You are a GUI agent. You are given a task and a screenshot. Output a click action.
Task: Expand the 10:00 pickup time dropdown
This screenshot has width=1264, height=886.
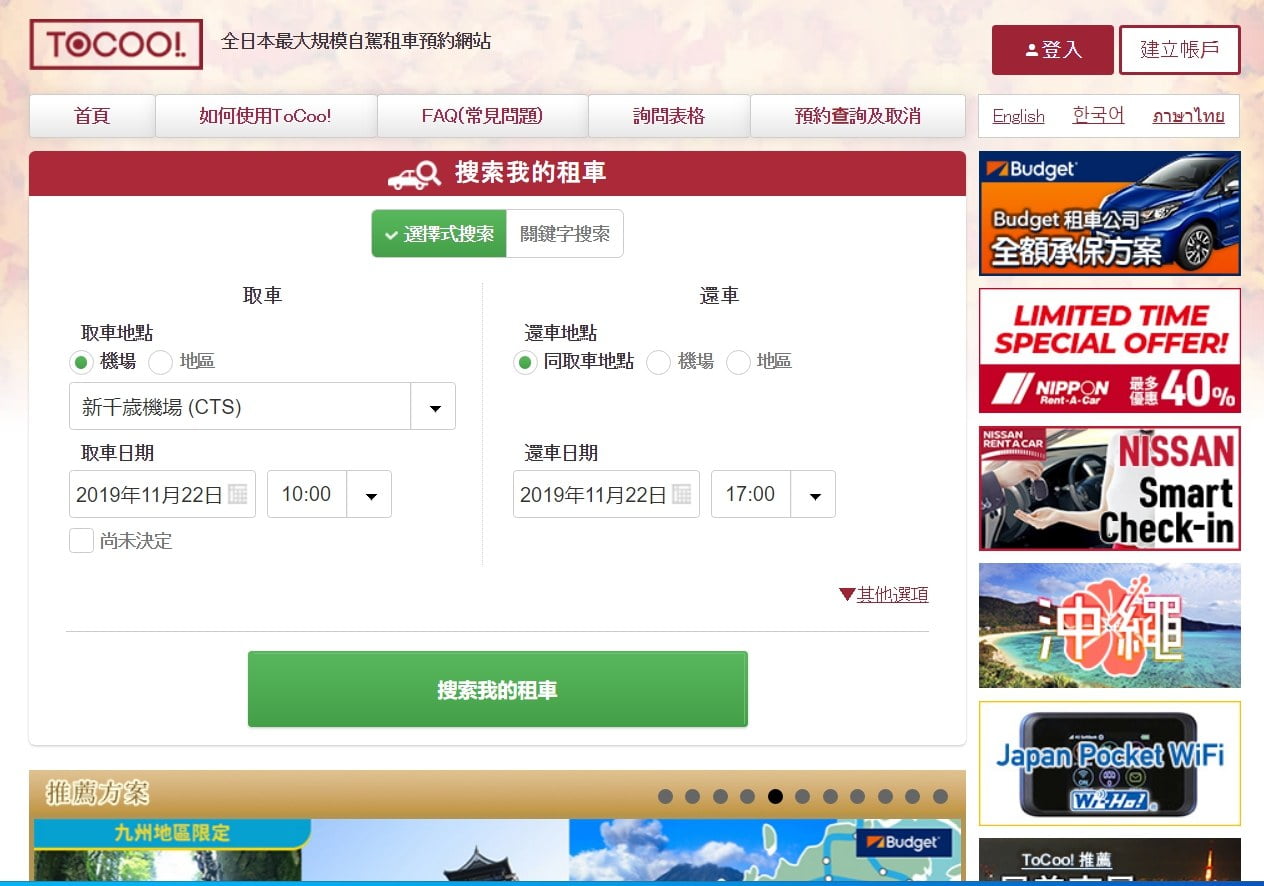(369, 493)
